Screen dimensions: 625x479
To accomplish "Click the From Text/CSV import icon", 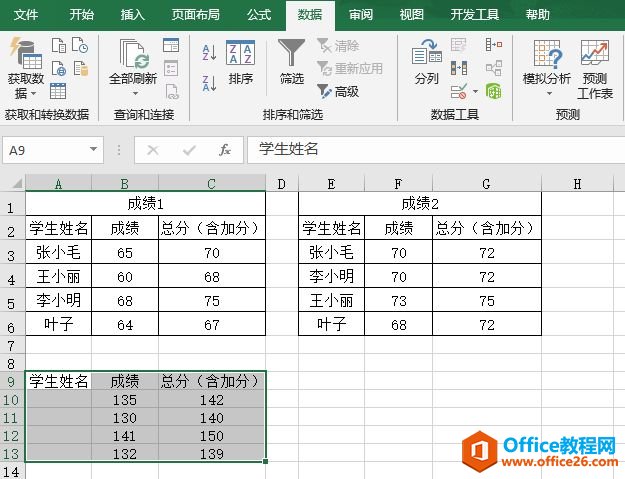I will 59,45.
